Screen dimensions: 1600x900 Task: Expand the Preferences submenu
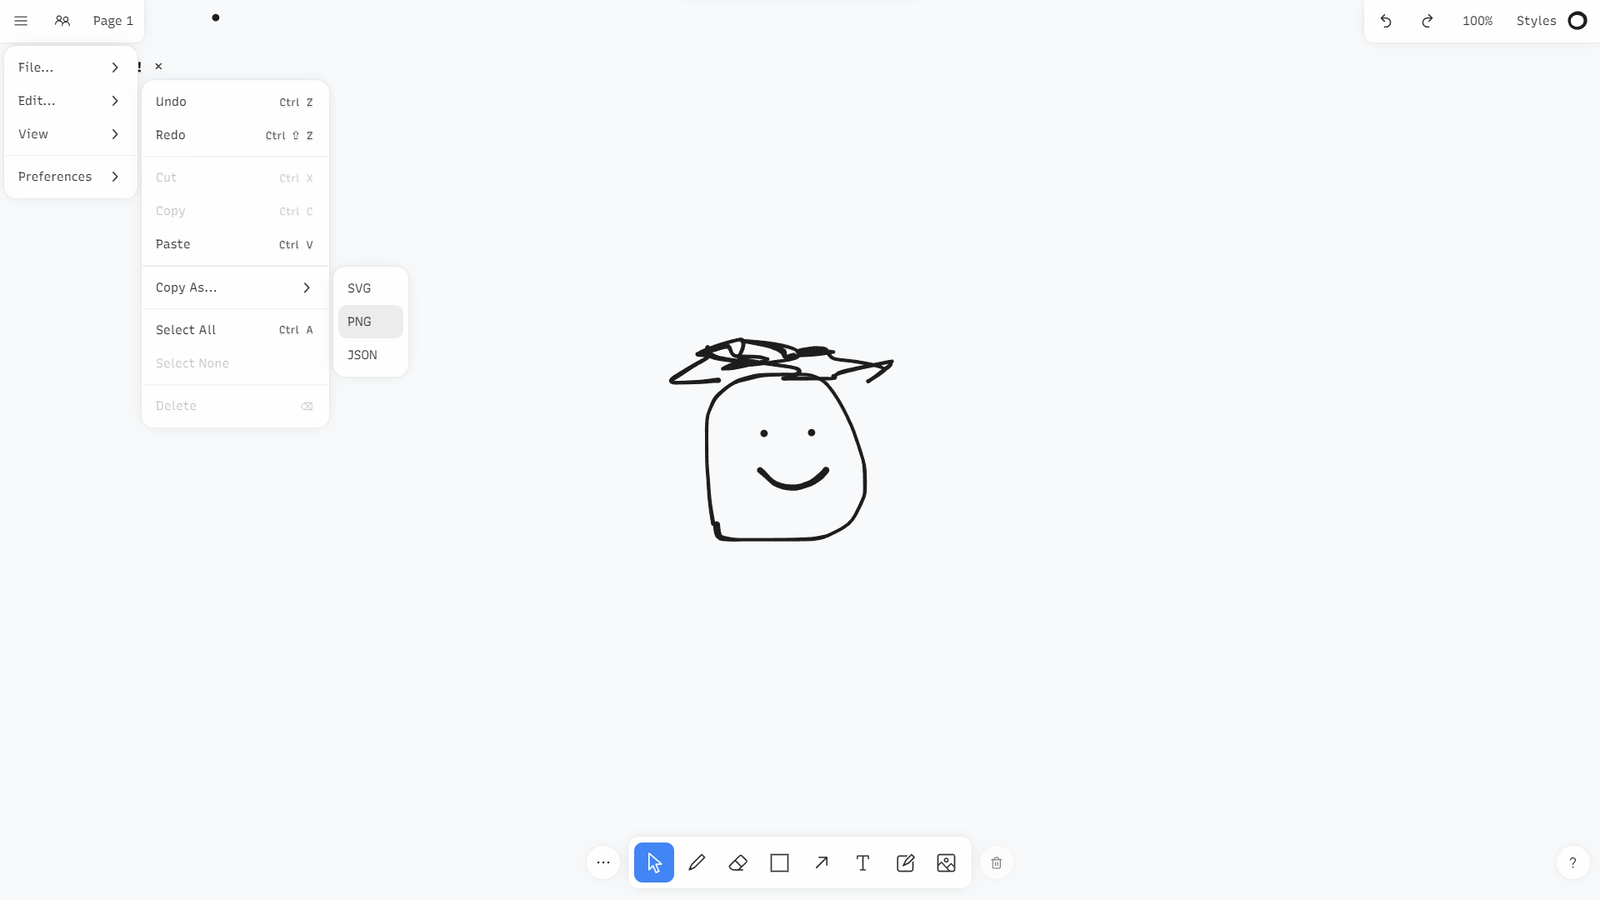(69, 177)
